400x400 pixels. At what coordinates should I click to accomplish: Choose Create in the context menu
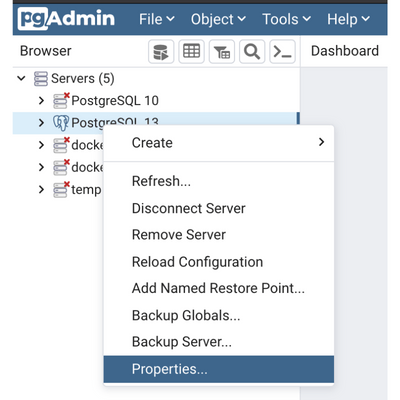(219, 143)
